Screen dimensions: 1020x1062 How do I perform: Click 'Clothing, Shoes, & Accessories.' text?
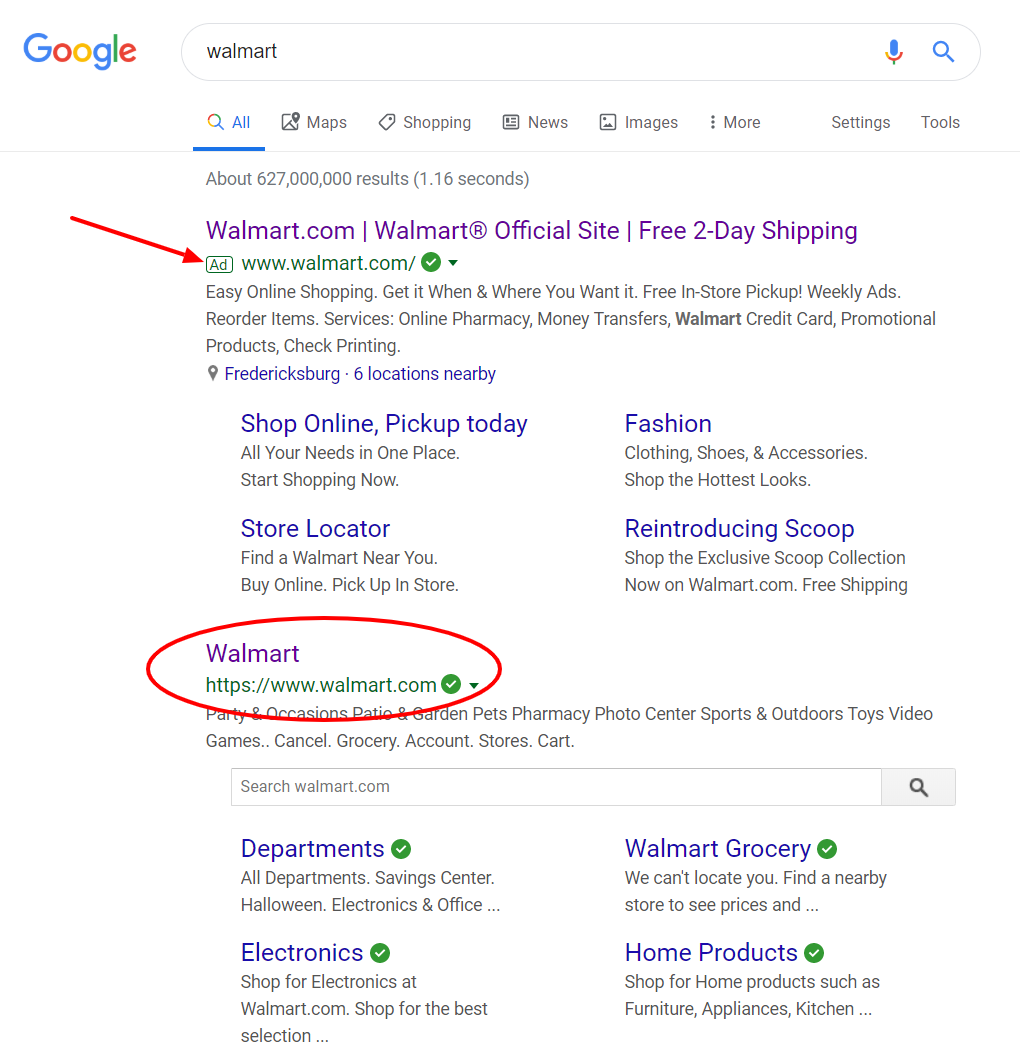coord(746,453)
